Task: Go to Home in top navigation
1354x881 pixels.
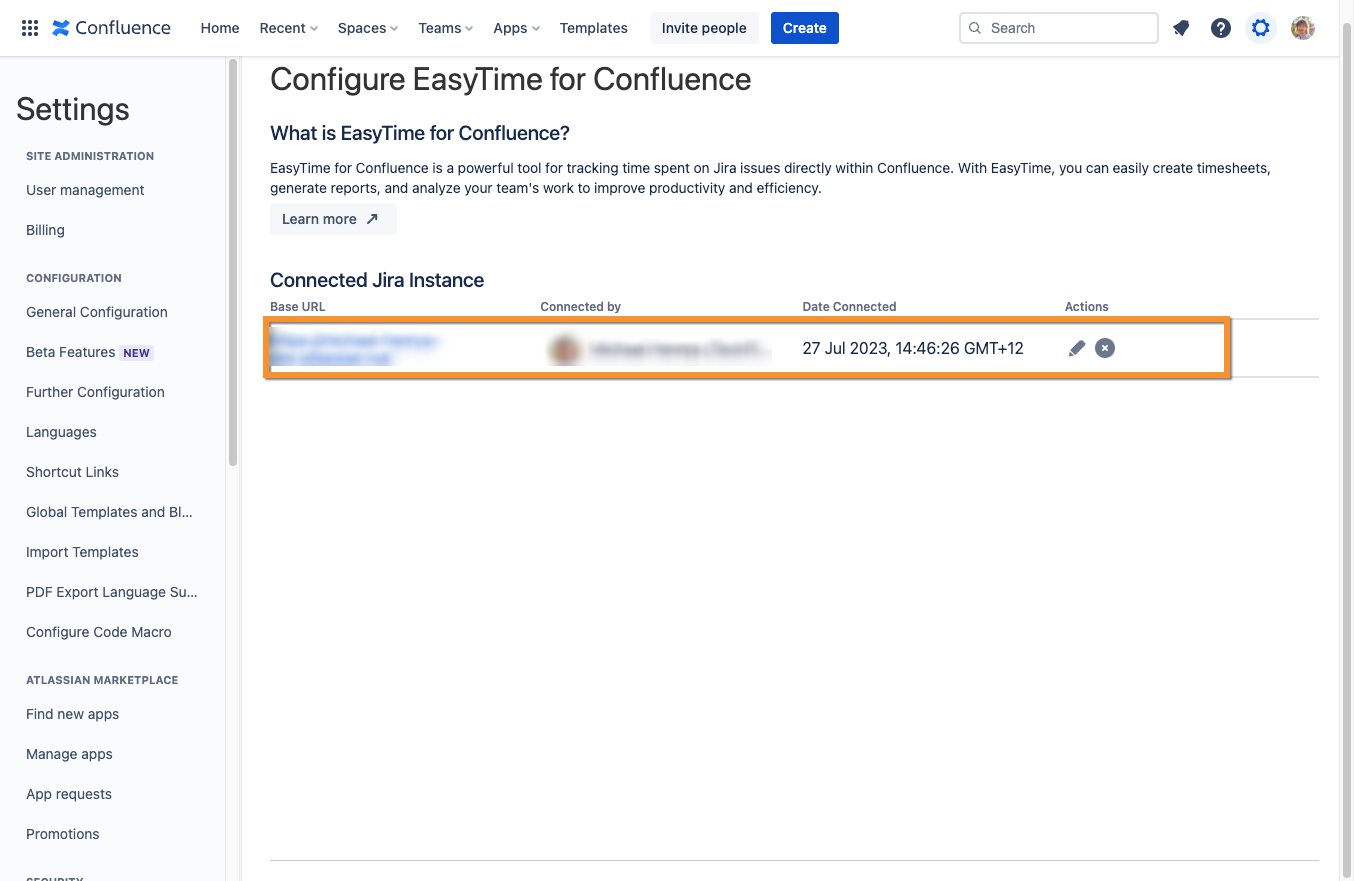Action: (220, 28)
